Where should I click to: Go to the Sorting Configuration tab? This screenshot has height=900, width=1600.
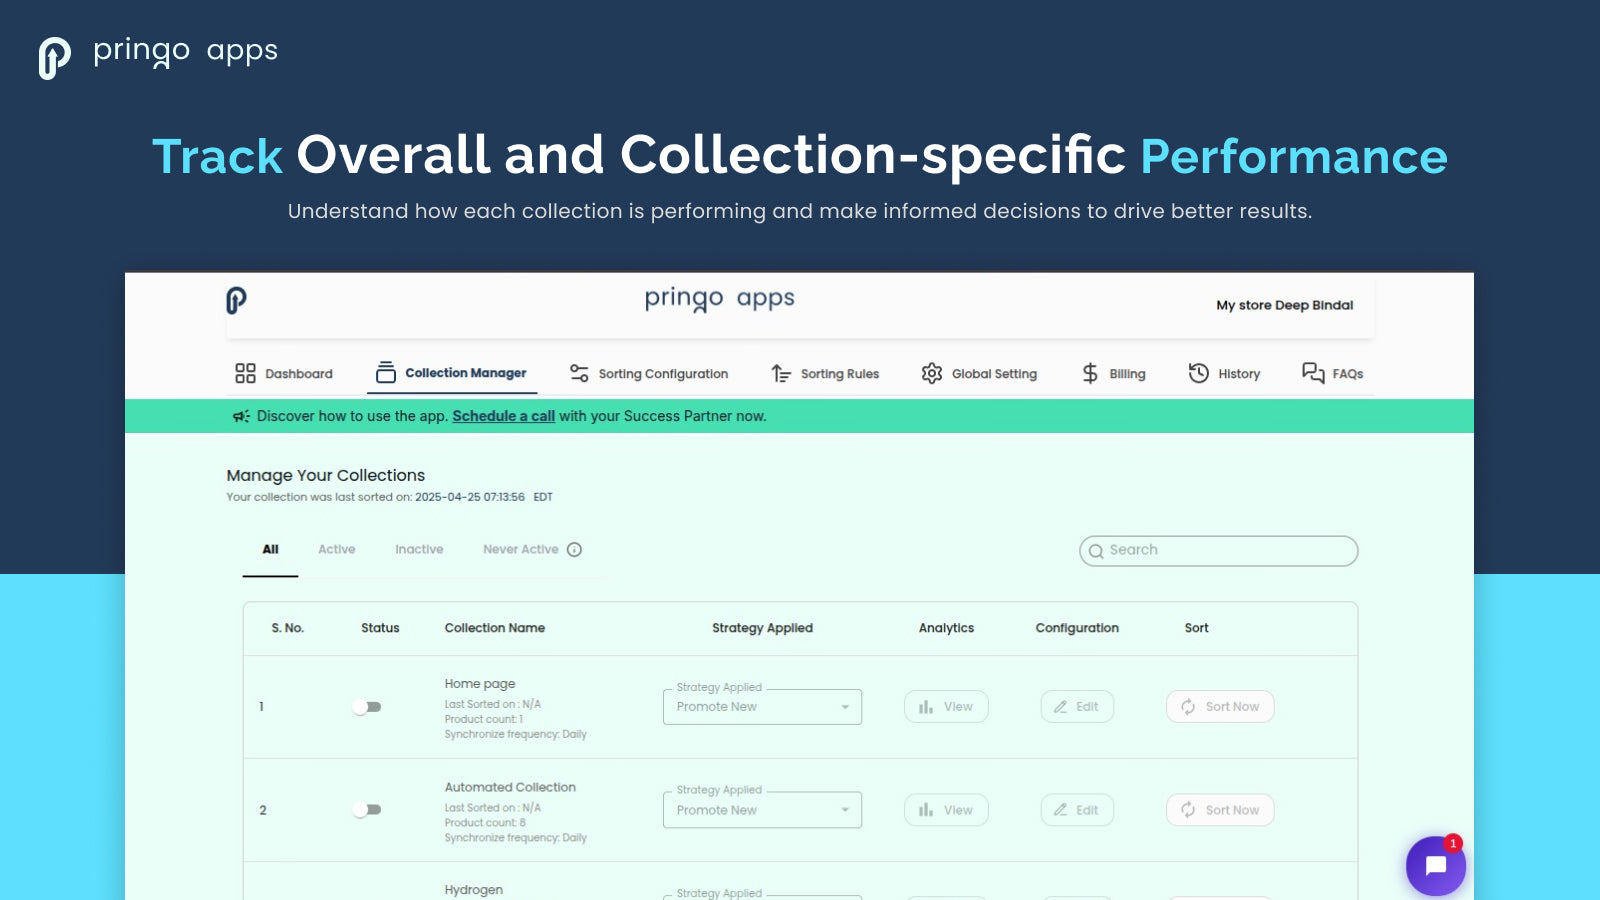[649, 373]
